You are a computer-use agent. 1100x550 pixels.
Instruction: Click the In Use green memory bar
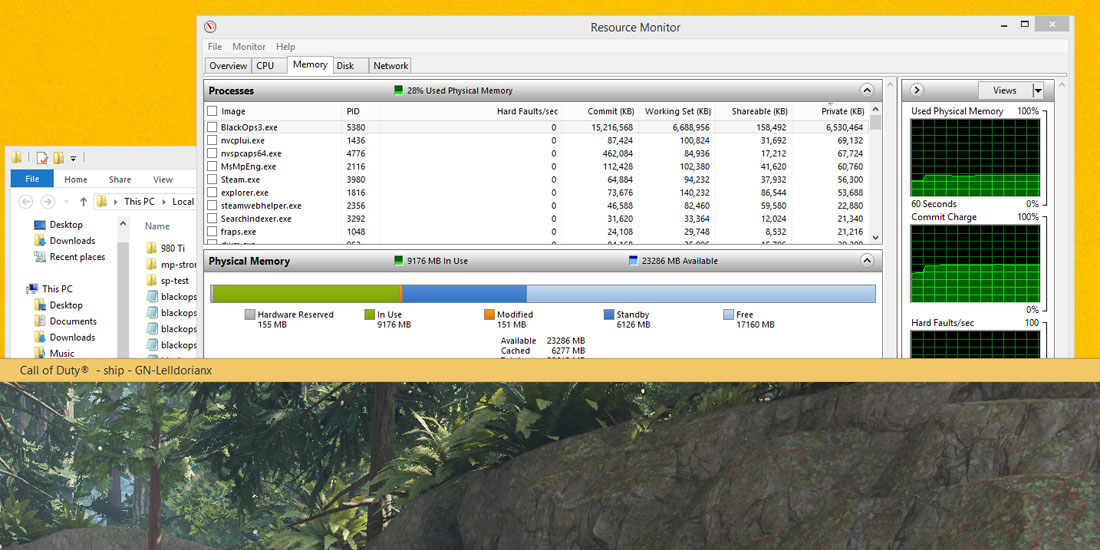[x=306, y=294]
